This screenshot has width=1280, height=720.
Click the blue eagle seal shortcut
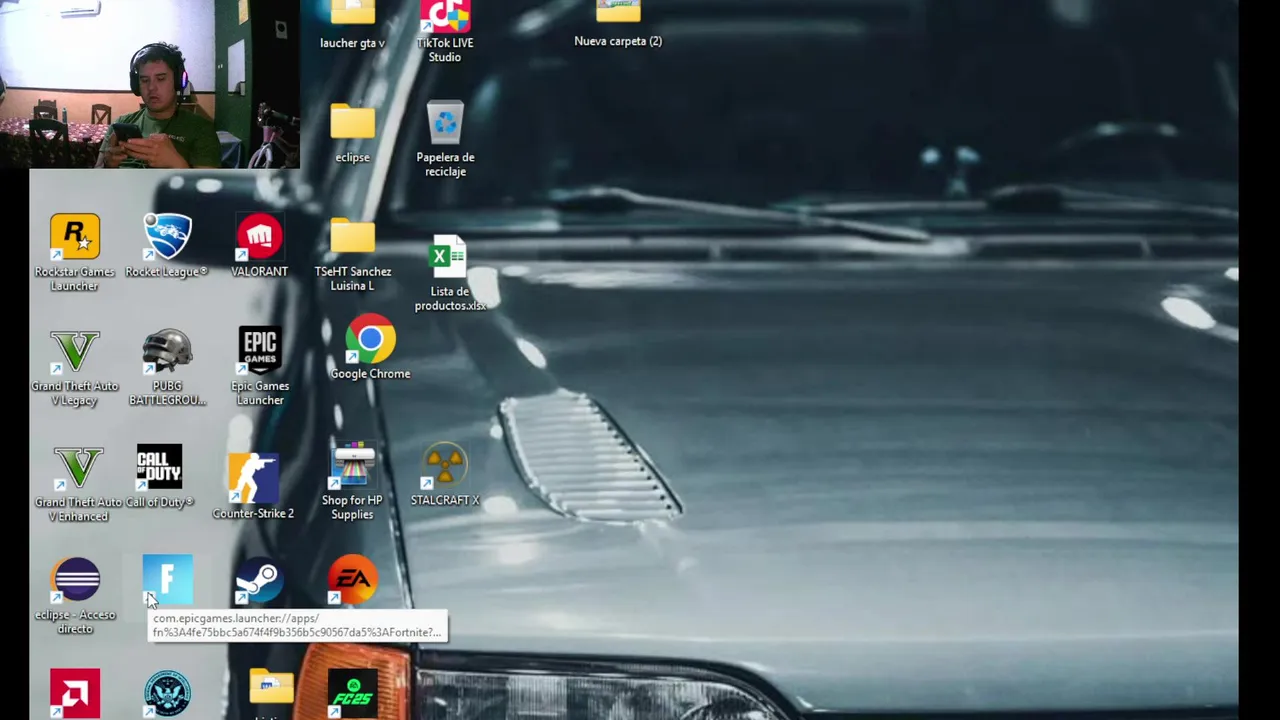coord(167,694)
